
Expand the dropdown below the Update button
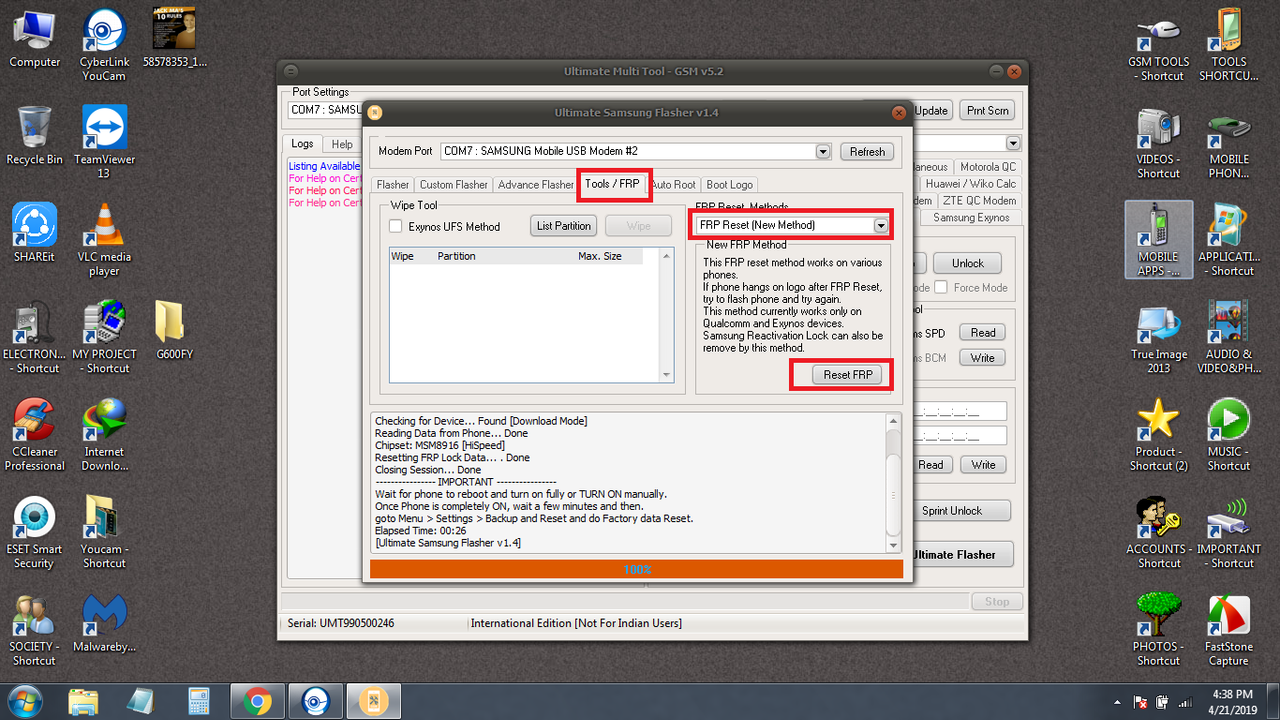1012,144
